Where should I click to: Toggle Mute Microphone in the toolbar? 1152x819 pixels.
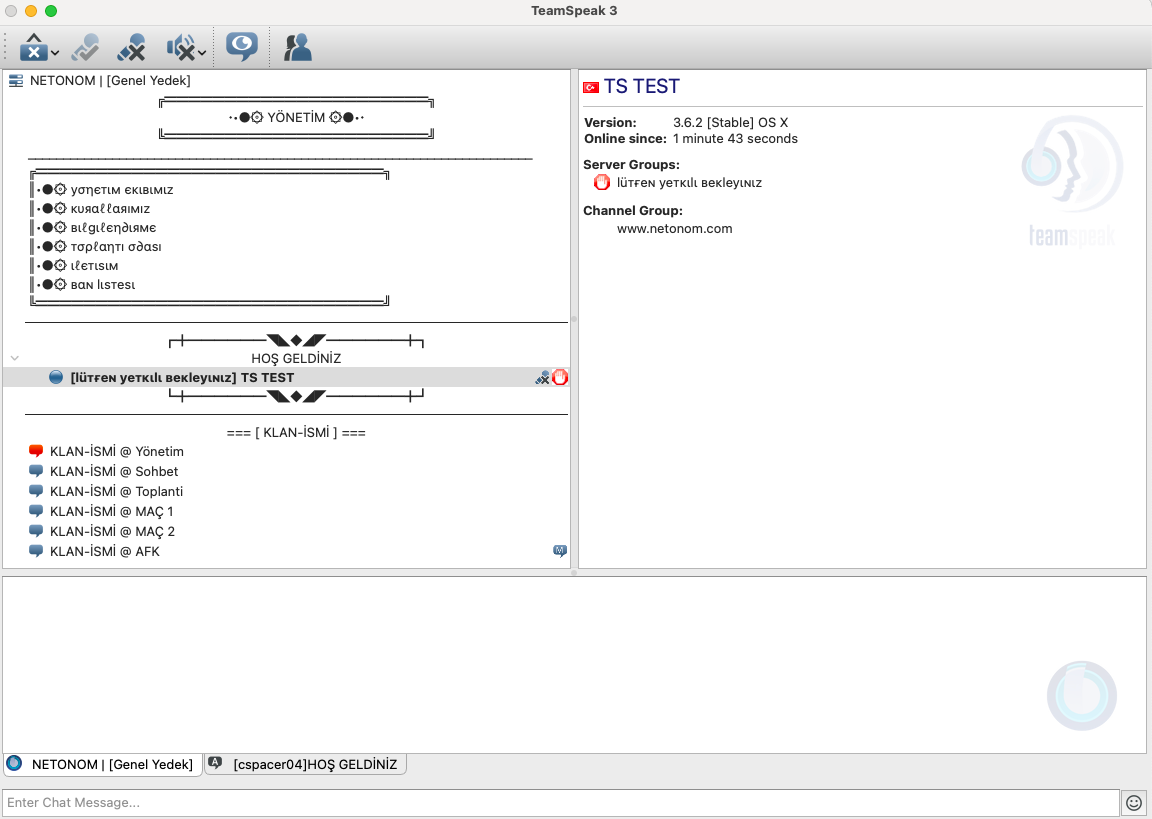coord(131,47)
